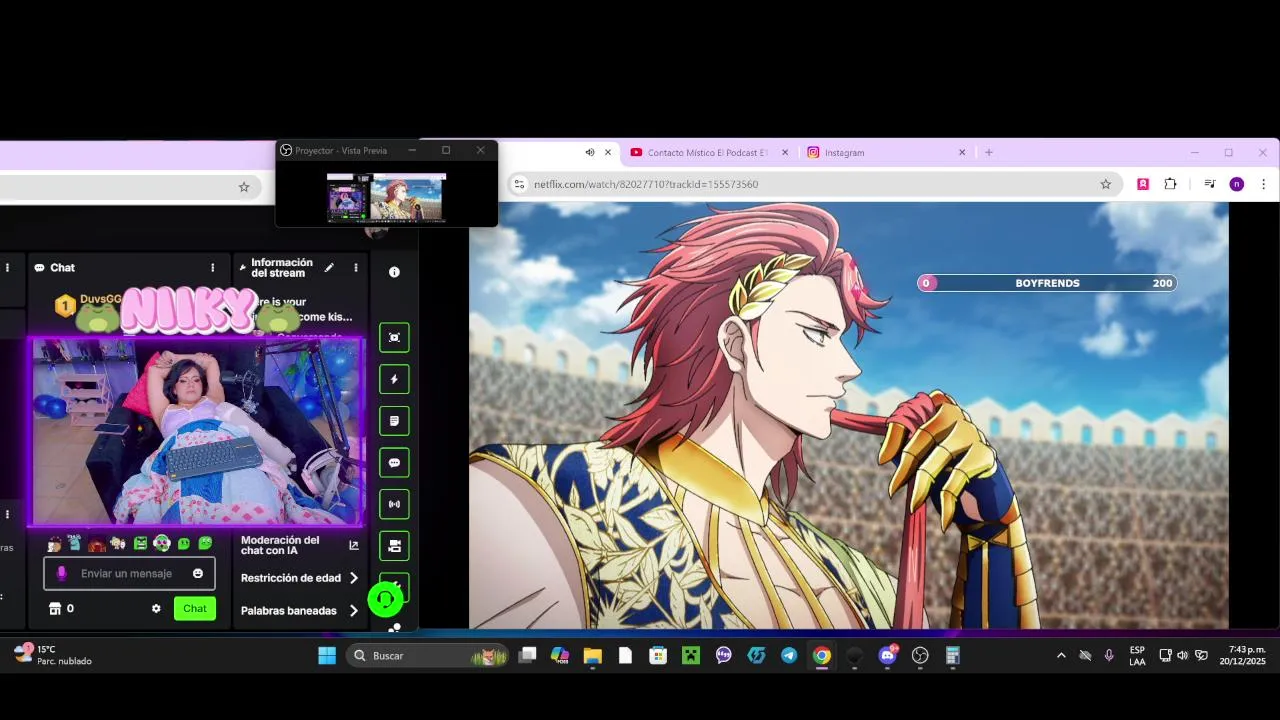Click the shop icon next to 0
The height and width of the screenshot is (720, 1280).
55,608
